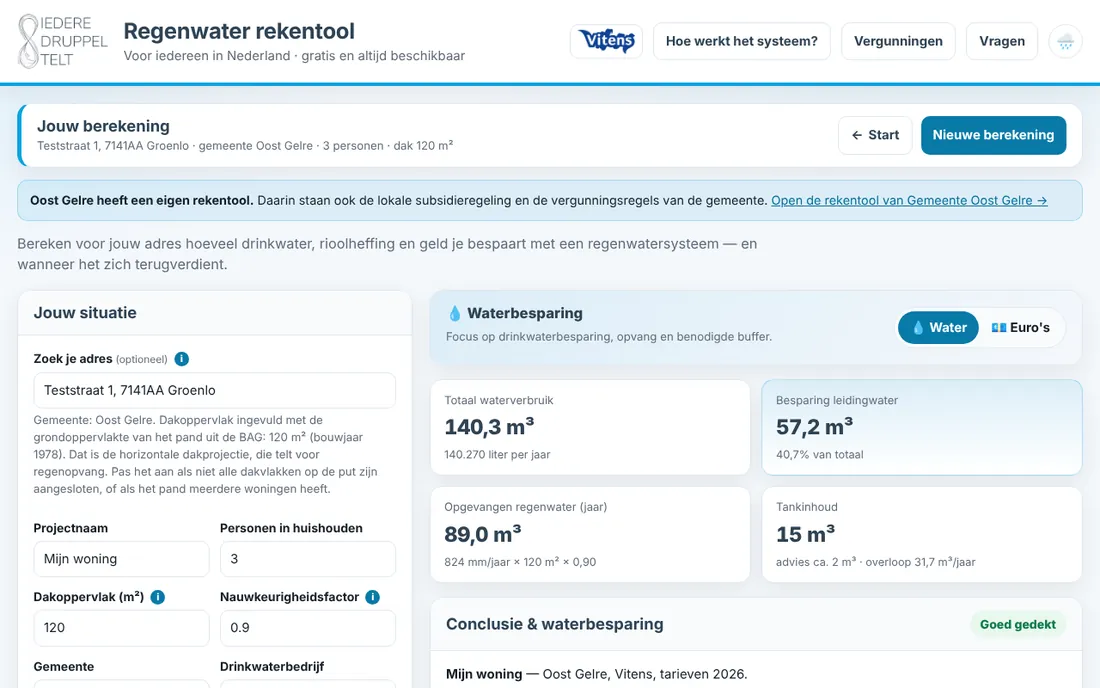Click the Tankinhoud card

coord(922,534)
